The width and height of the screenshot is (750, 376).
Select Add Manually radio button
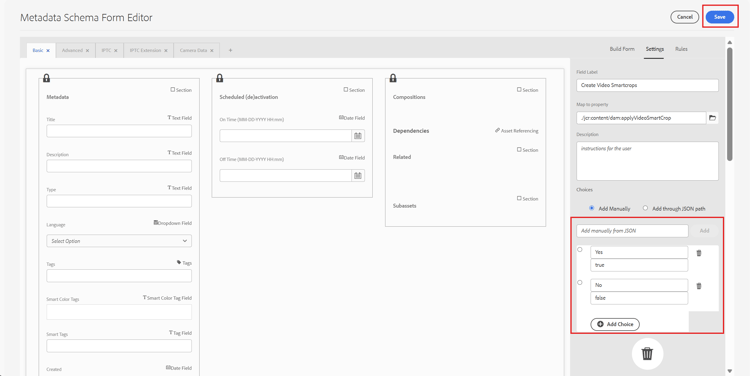tap(592, 208)
